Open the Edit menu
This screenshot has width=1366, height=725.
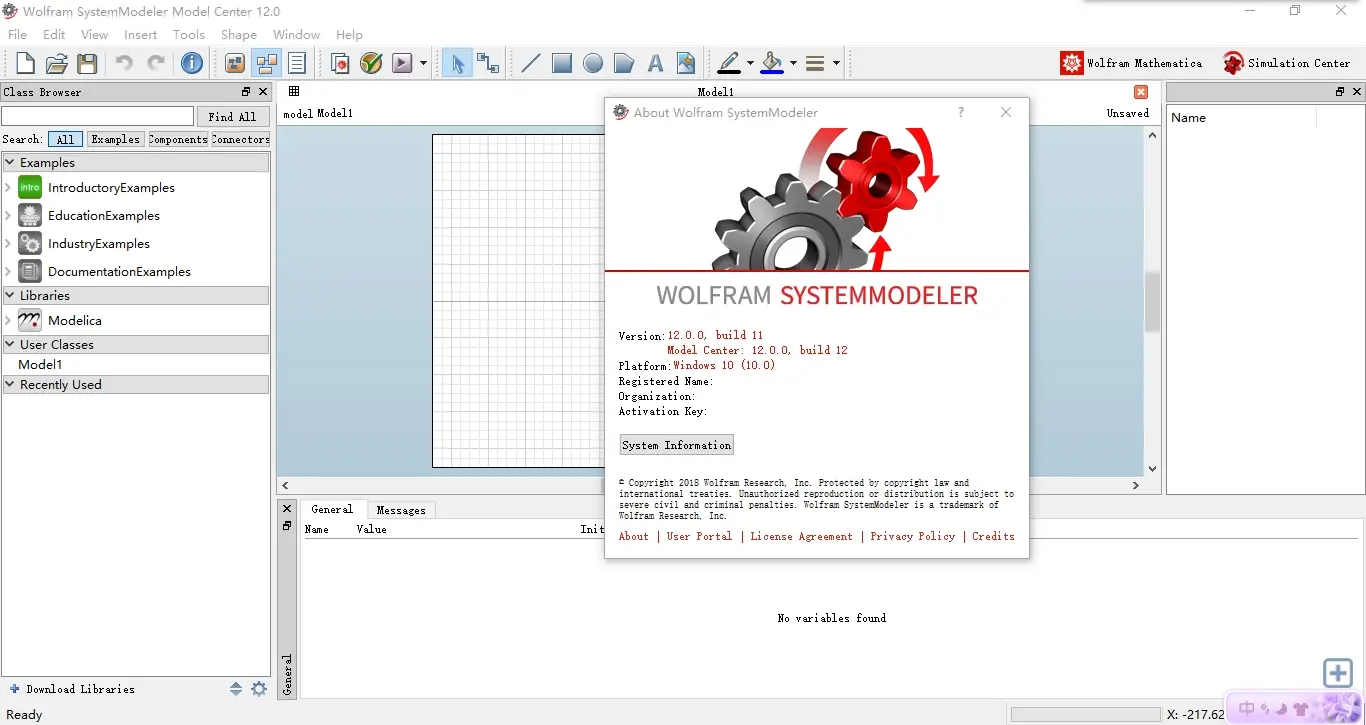coord(54,34)
